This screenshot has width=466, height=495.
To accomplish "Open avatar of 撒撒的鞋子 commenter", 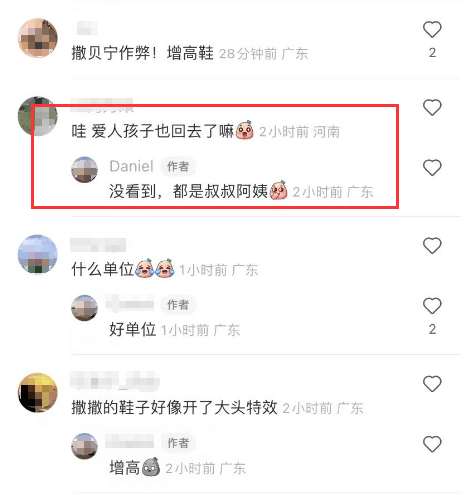I will [x=37, y=393].
